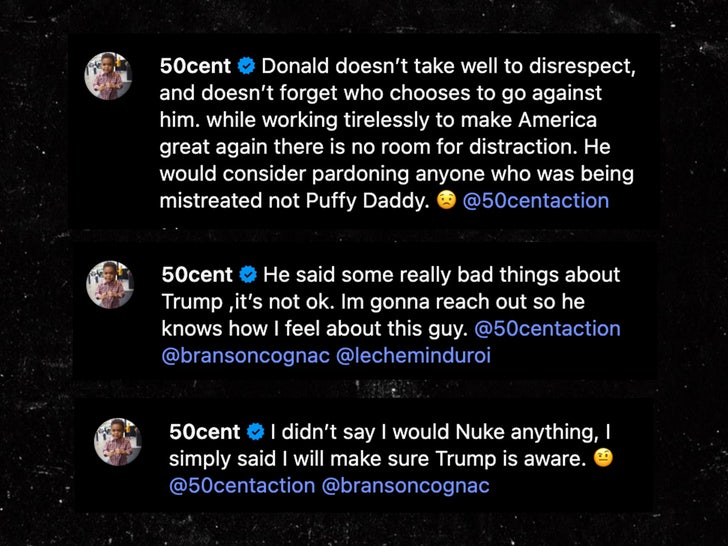728x546 pixels.
Task: Open the profile picture beside the 'really bad things' comment
Action: [110, 284]
